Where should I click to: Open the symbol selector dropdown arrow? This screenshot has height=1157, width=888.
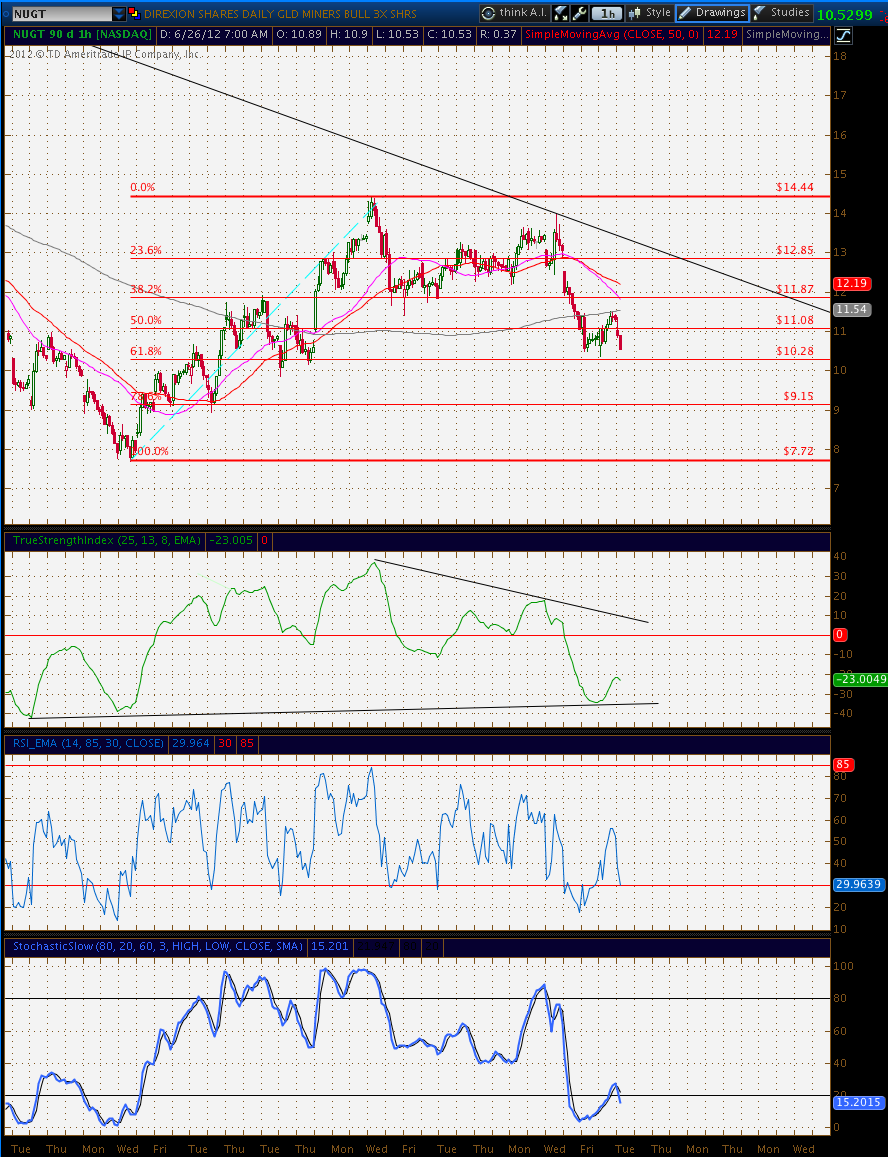pos(119,13)
